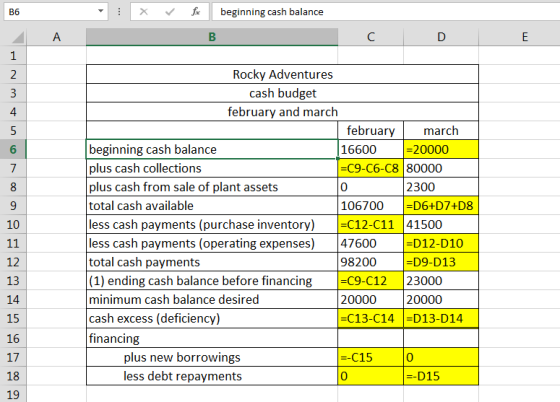560x402 pixels.
Task: Select row 6 header
Action: (x=13, y=149)
